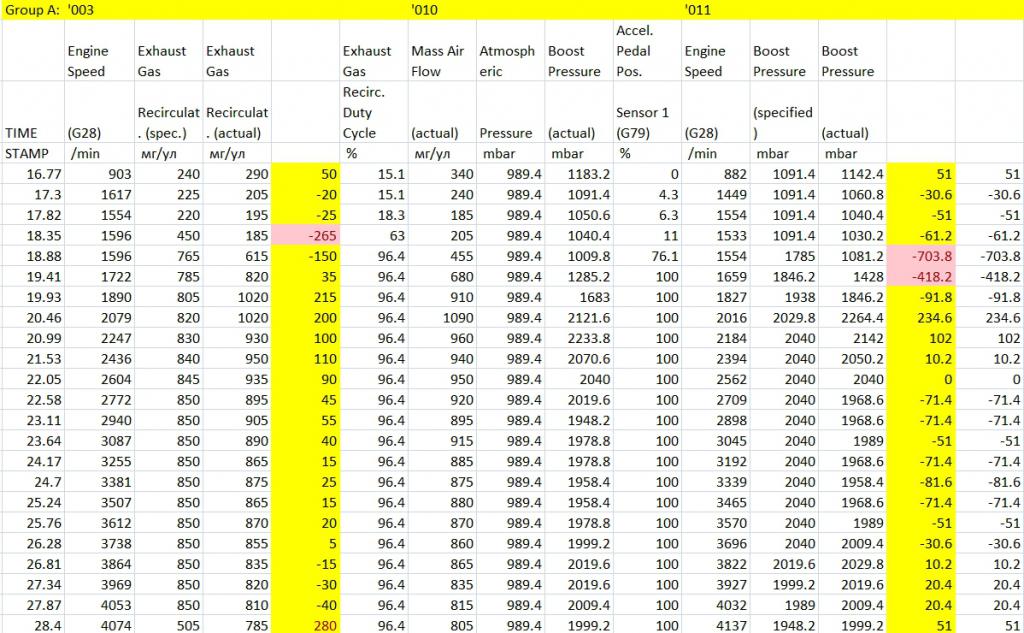Click engine speed value 4137
Viewport: 1024px width, 633px height.
pyautogui.click(x=715, y=625)
